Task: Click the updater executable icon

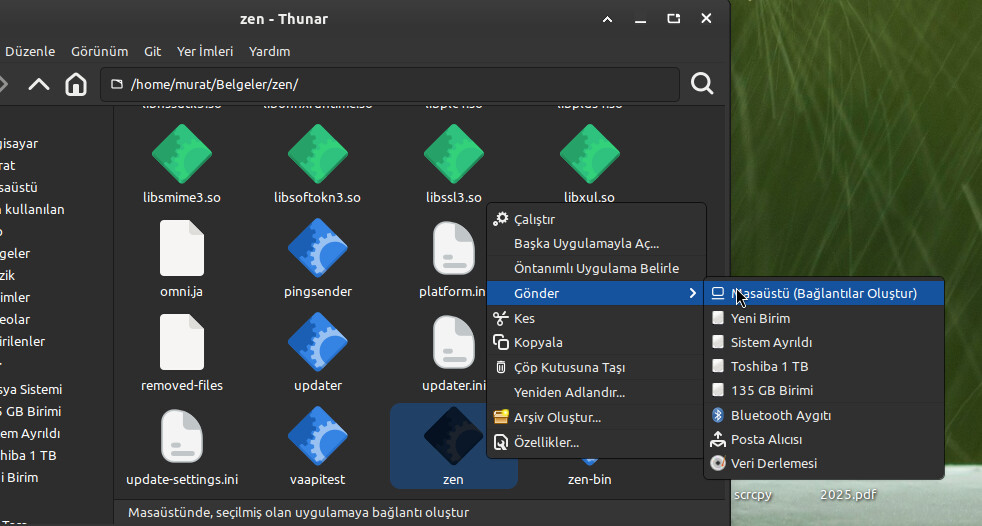Action: click(x=317, y=342)
